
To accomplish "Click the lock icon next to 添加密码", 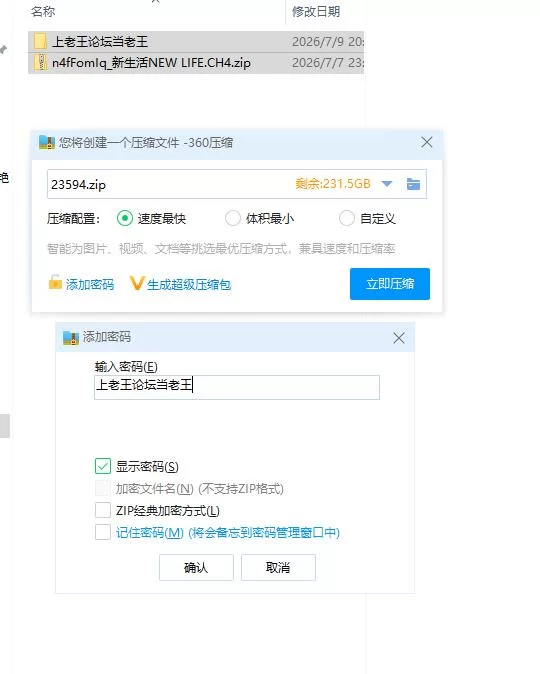I will pos(55,282).
